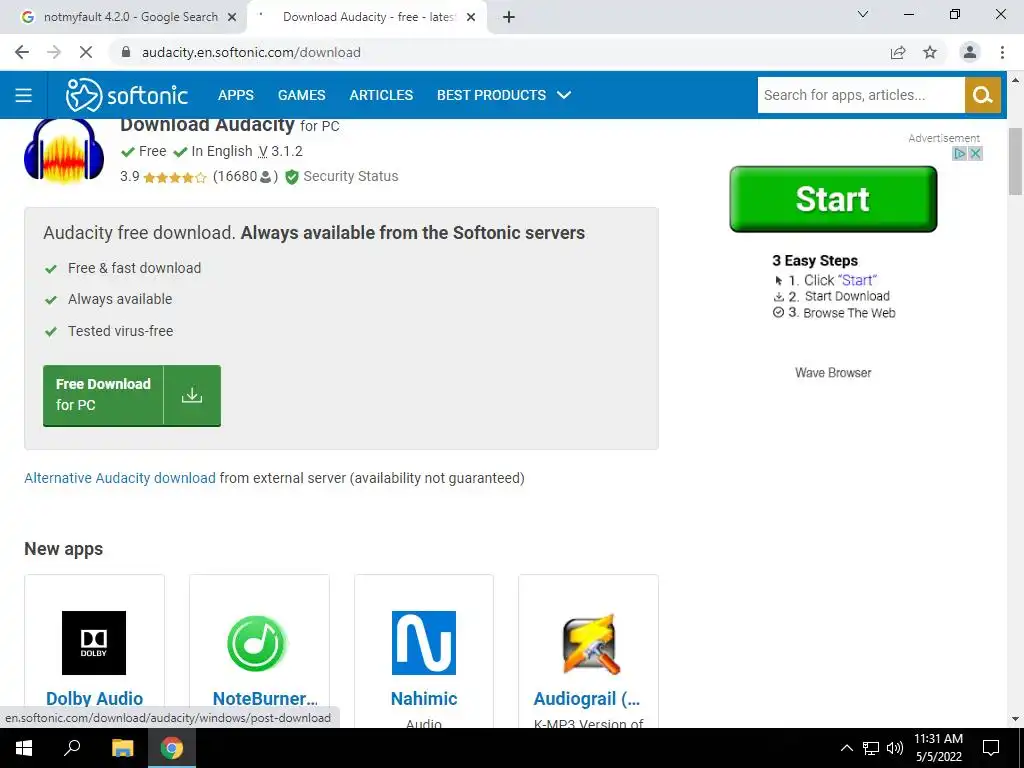
Task: Click the star rating 3.9
Action: [x=163, y=177]
